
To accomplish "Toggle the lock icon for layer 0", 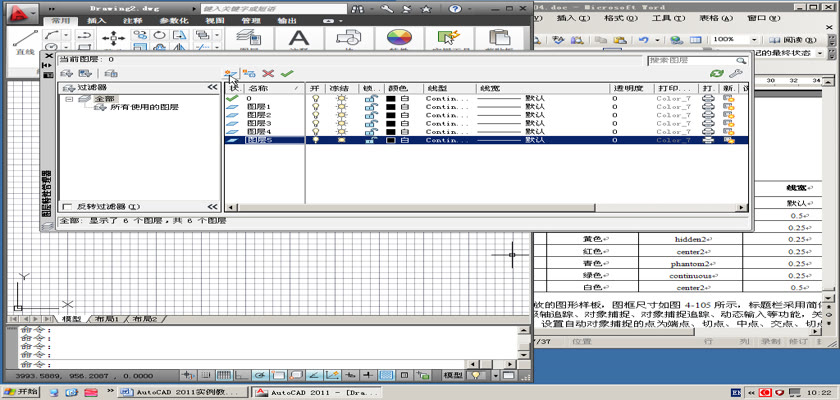I will coord(370,99).
